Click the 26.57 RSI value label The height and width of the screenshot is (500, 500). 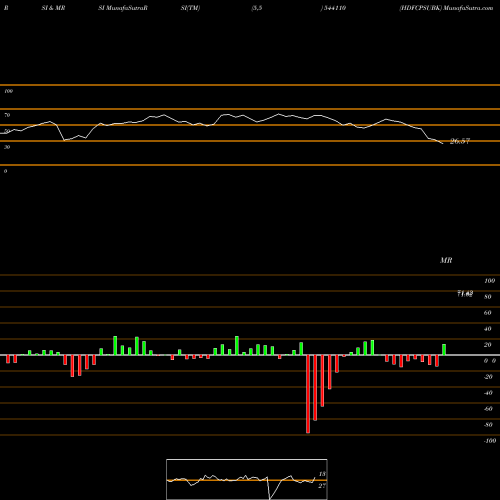(x=460, y=141)
